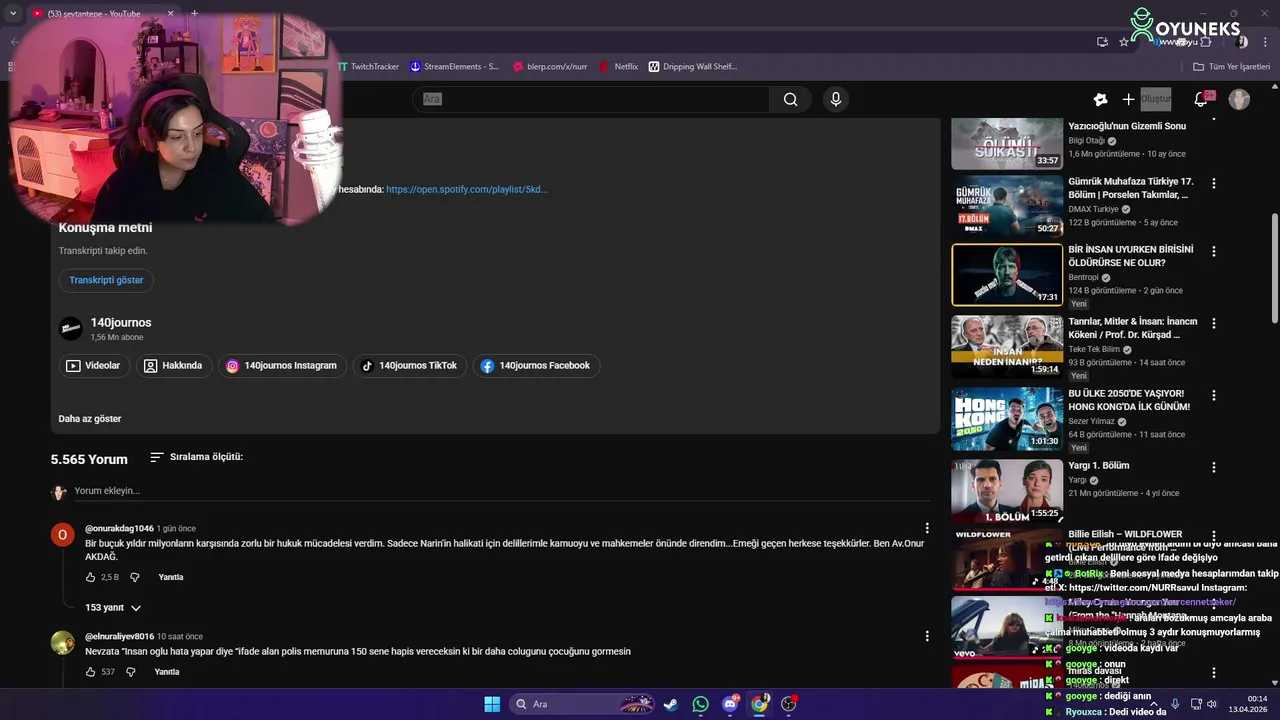The height and width of the screenshot is (720, 1280).
Task: Open more options for Hong Kong video
Action: 1214,396
